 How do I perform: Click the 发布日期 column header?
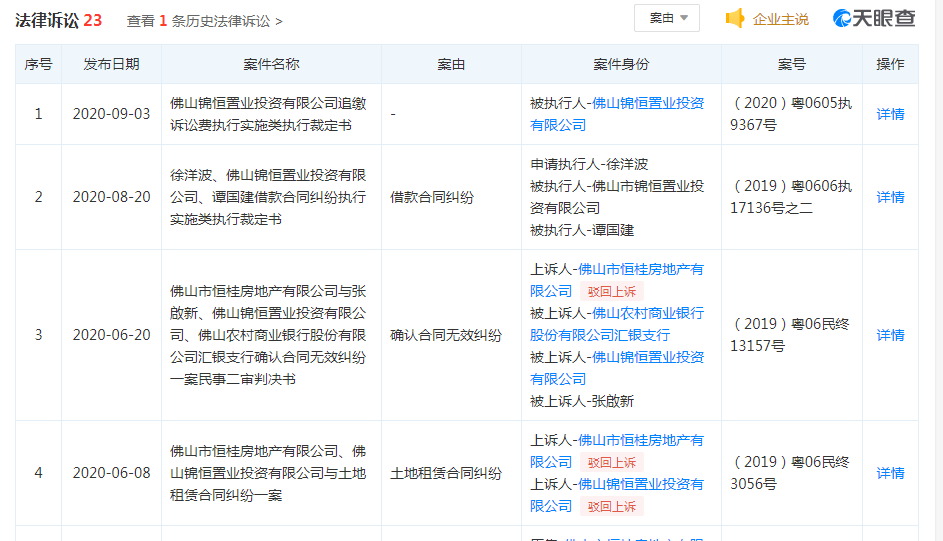click(x=111, y=64)
